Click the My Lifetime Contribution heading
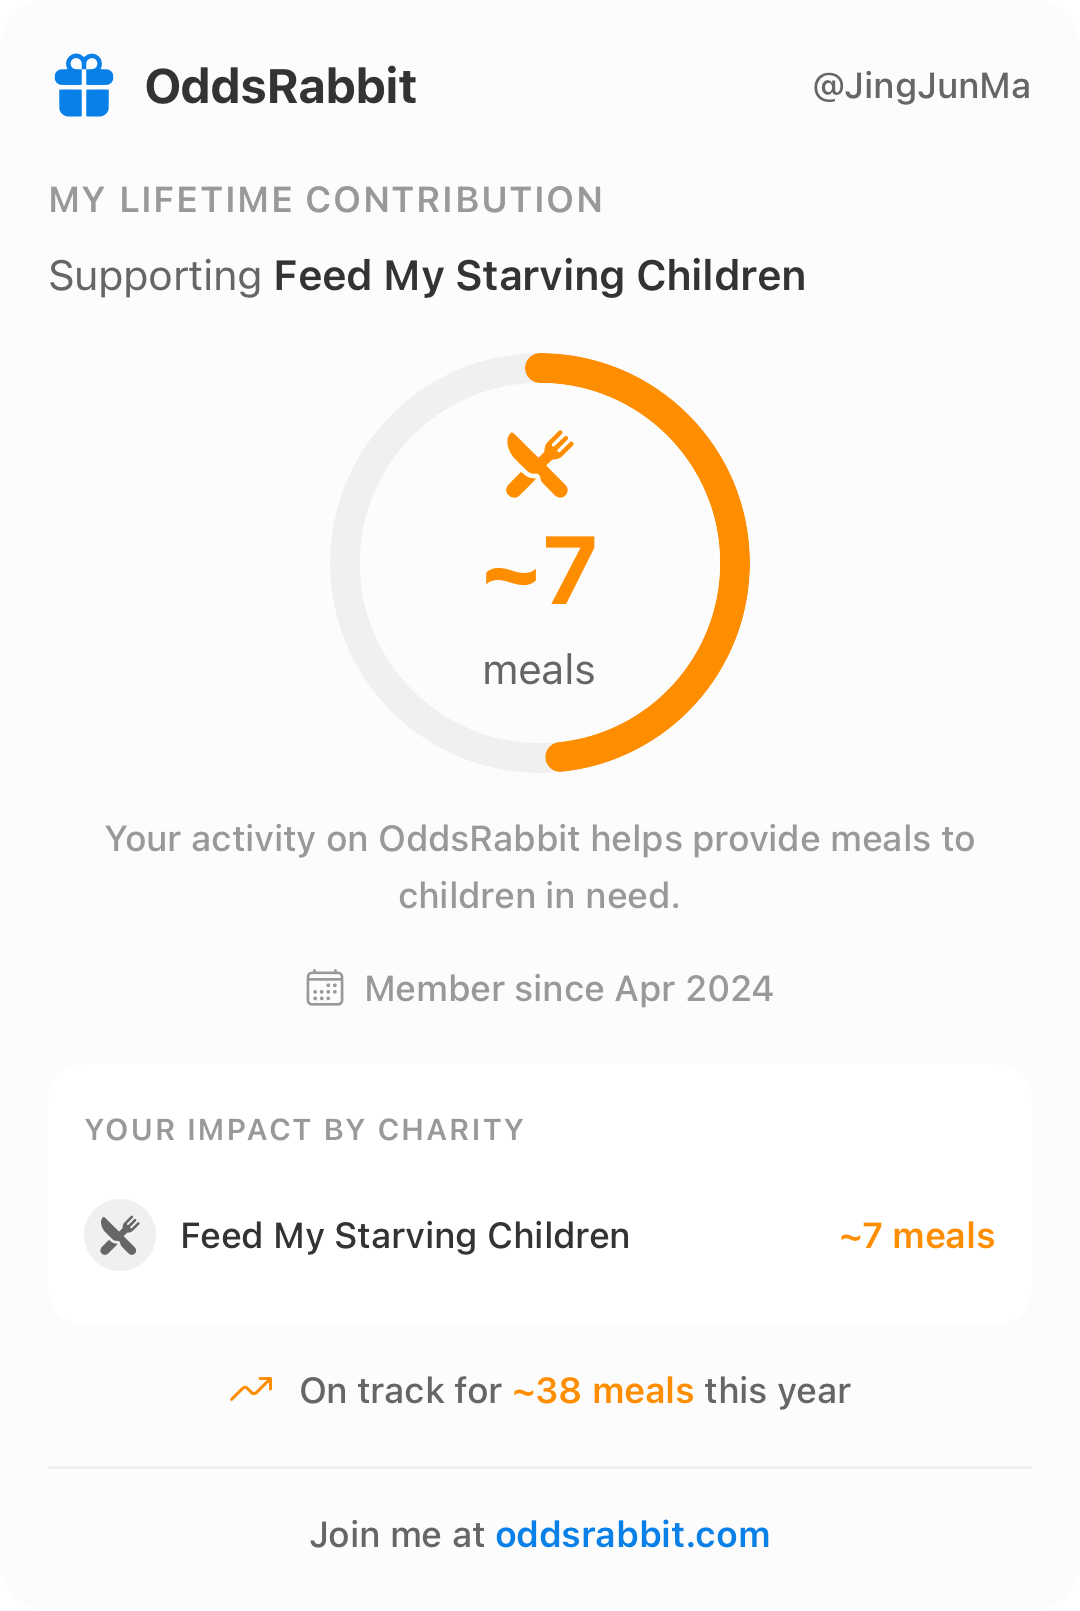Viewport: 1080px width, 1611px height. click(x=326, y=200)
